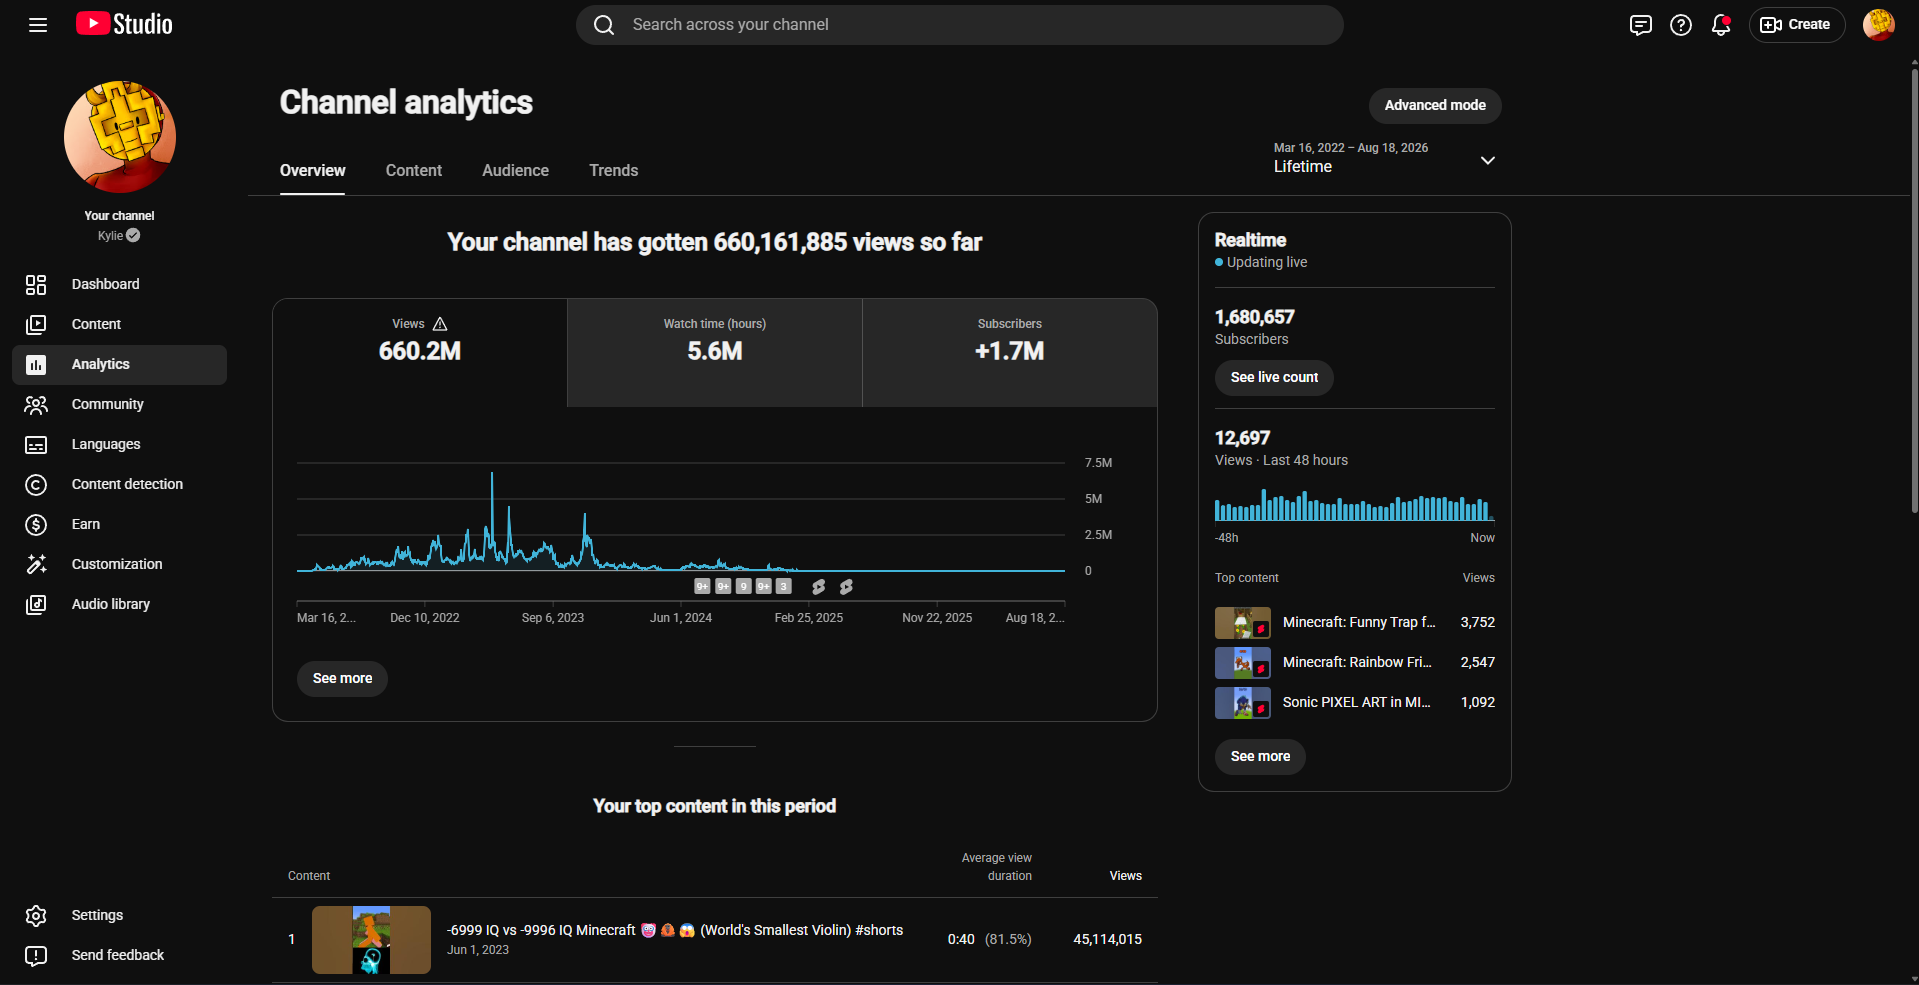1919x985 pixels.
Task: Open Sonic PIXEL ART realtime item
Action: (x=1355, y=703)
